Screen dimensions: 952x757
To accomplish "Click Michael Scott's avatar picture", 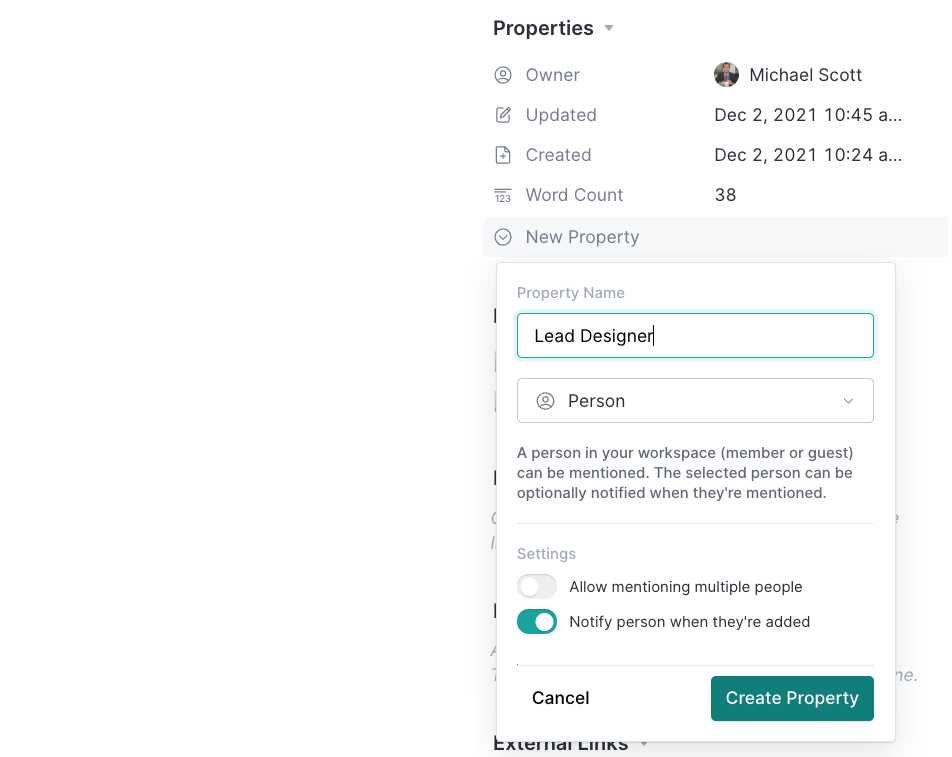I will (x=726, y=75).
